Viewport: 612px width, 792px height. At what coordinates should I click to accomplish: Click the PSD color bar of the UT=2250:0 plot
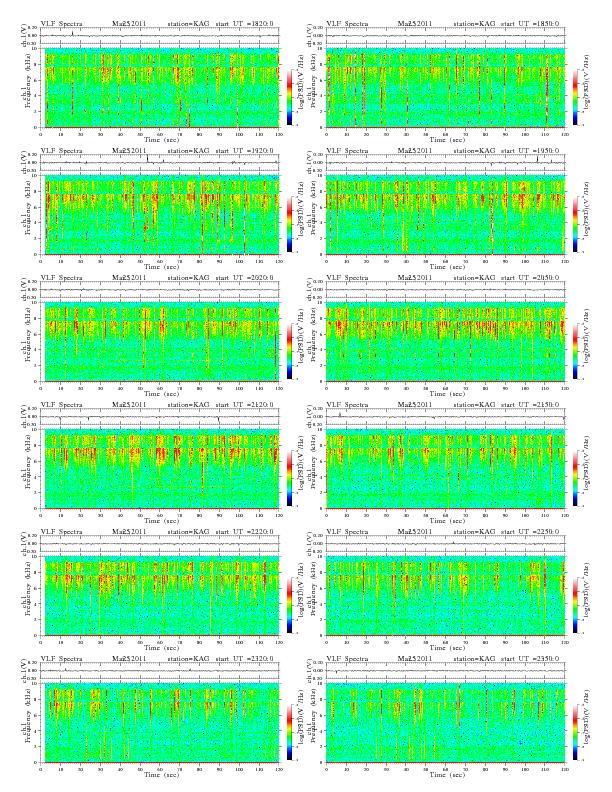point(575,606)
